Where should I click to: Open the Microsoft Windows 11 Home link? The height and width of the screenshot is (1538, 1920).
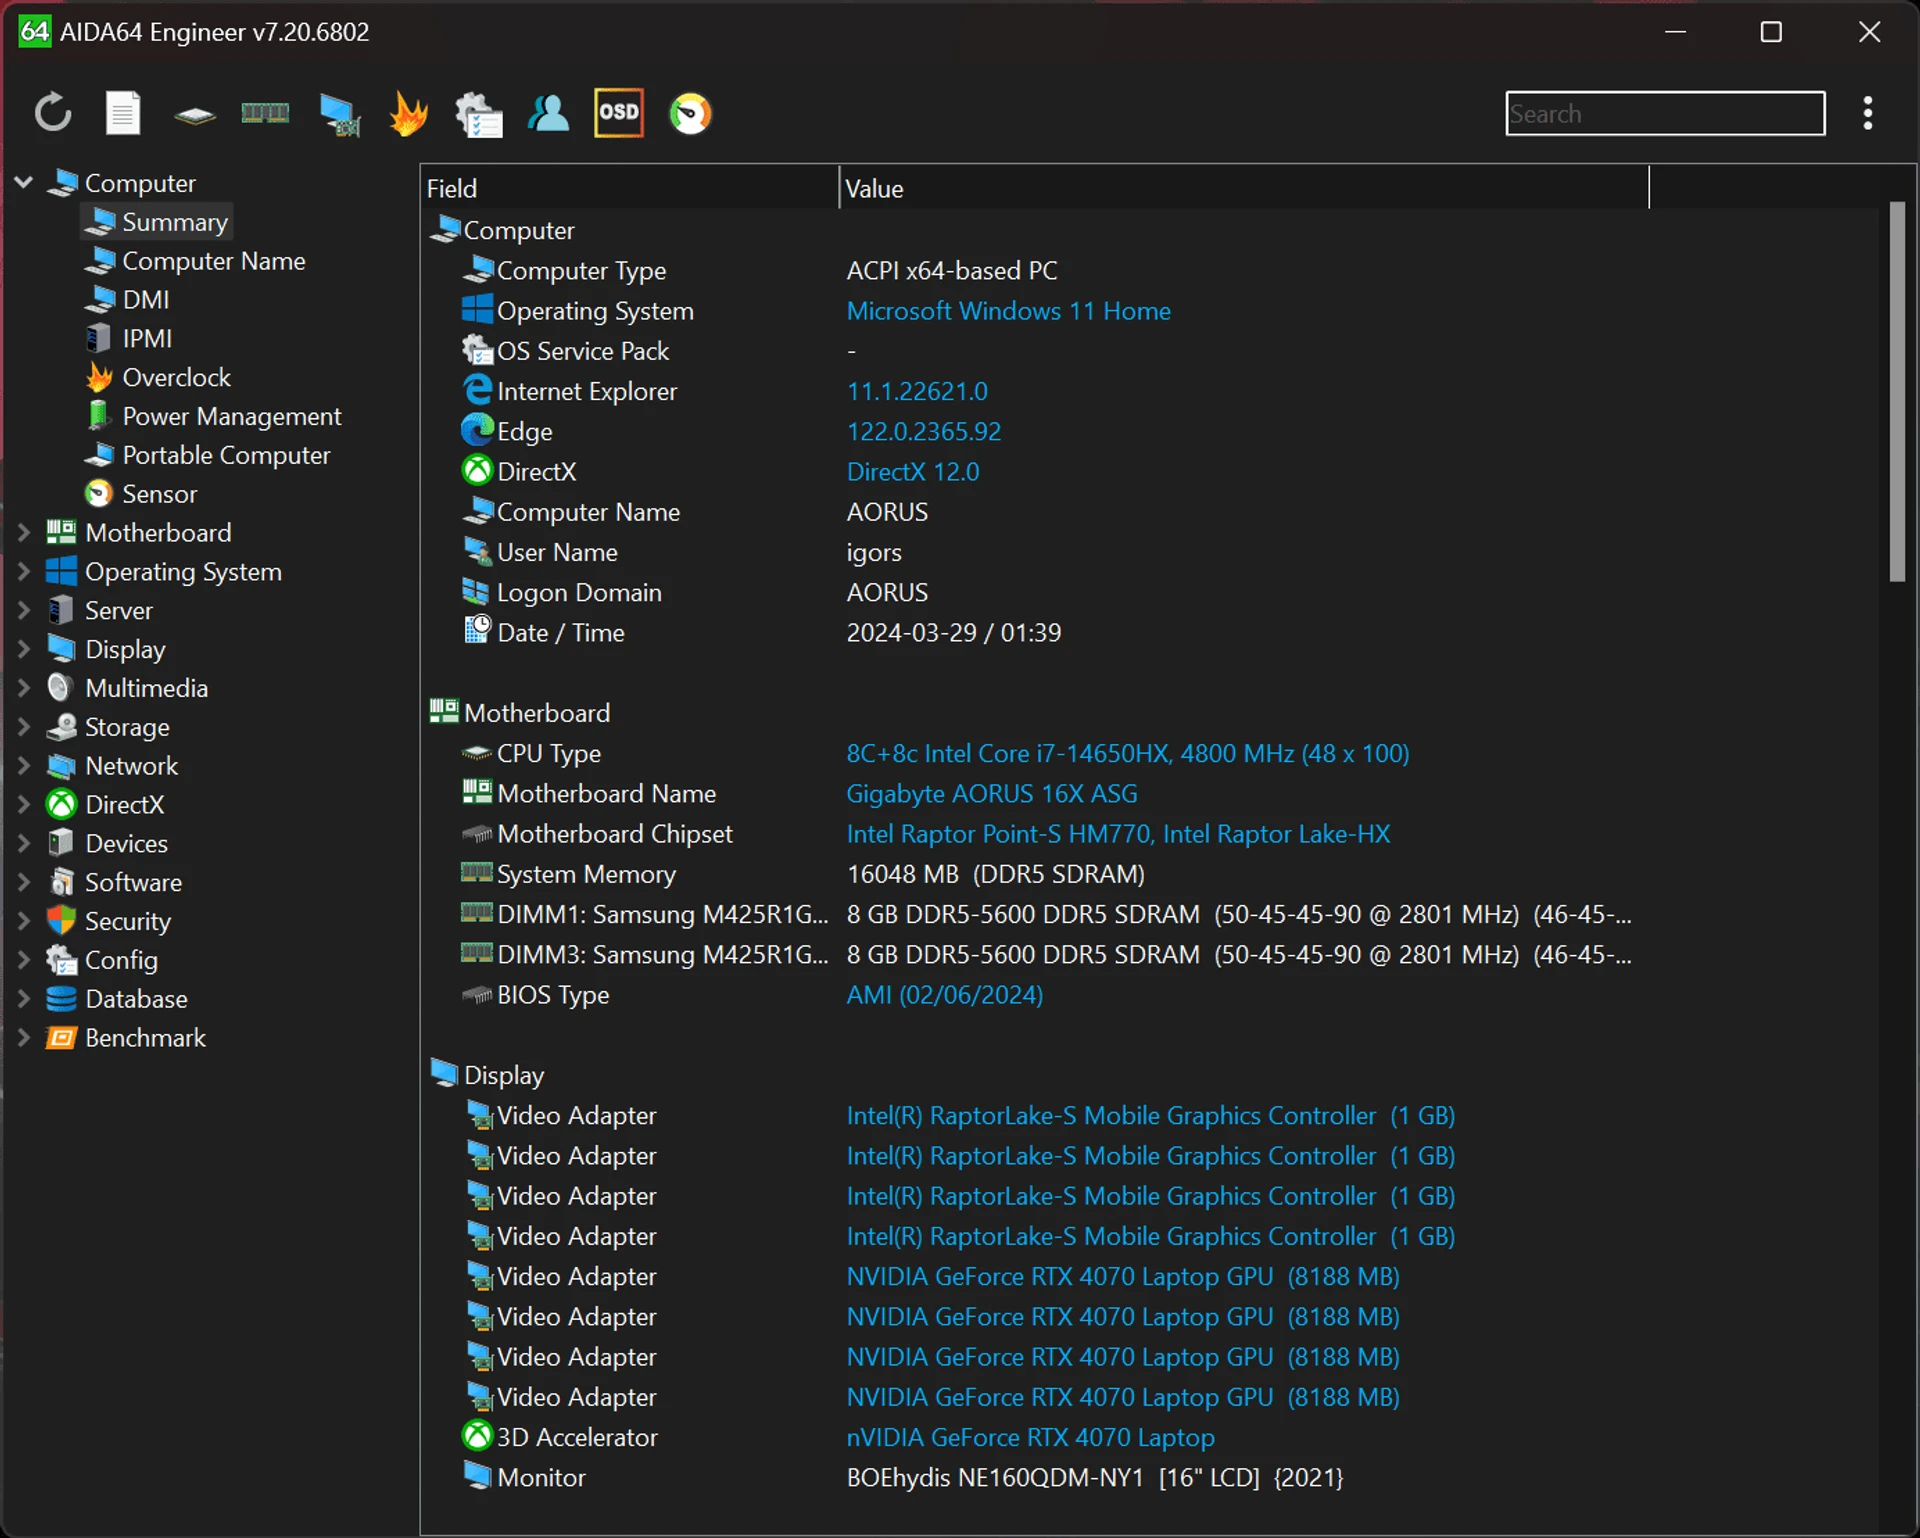tap(1008, 311)
